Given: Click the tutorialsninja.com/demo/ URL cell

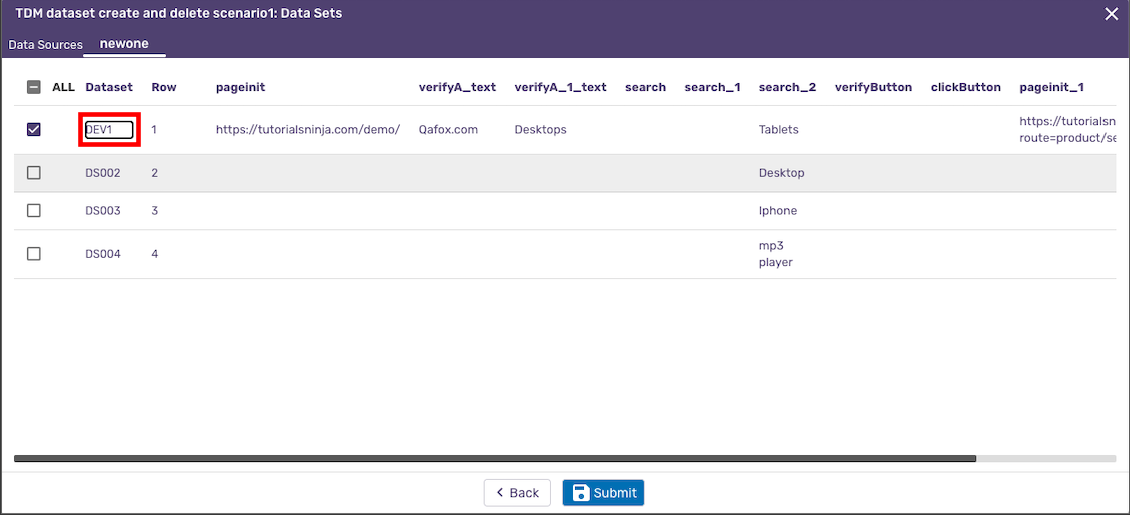Looking at the screenshot, I should [x=308, y=130].
